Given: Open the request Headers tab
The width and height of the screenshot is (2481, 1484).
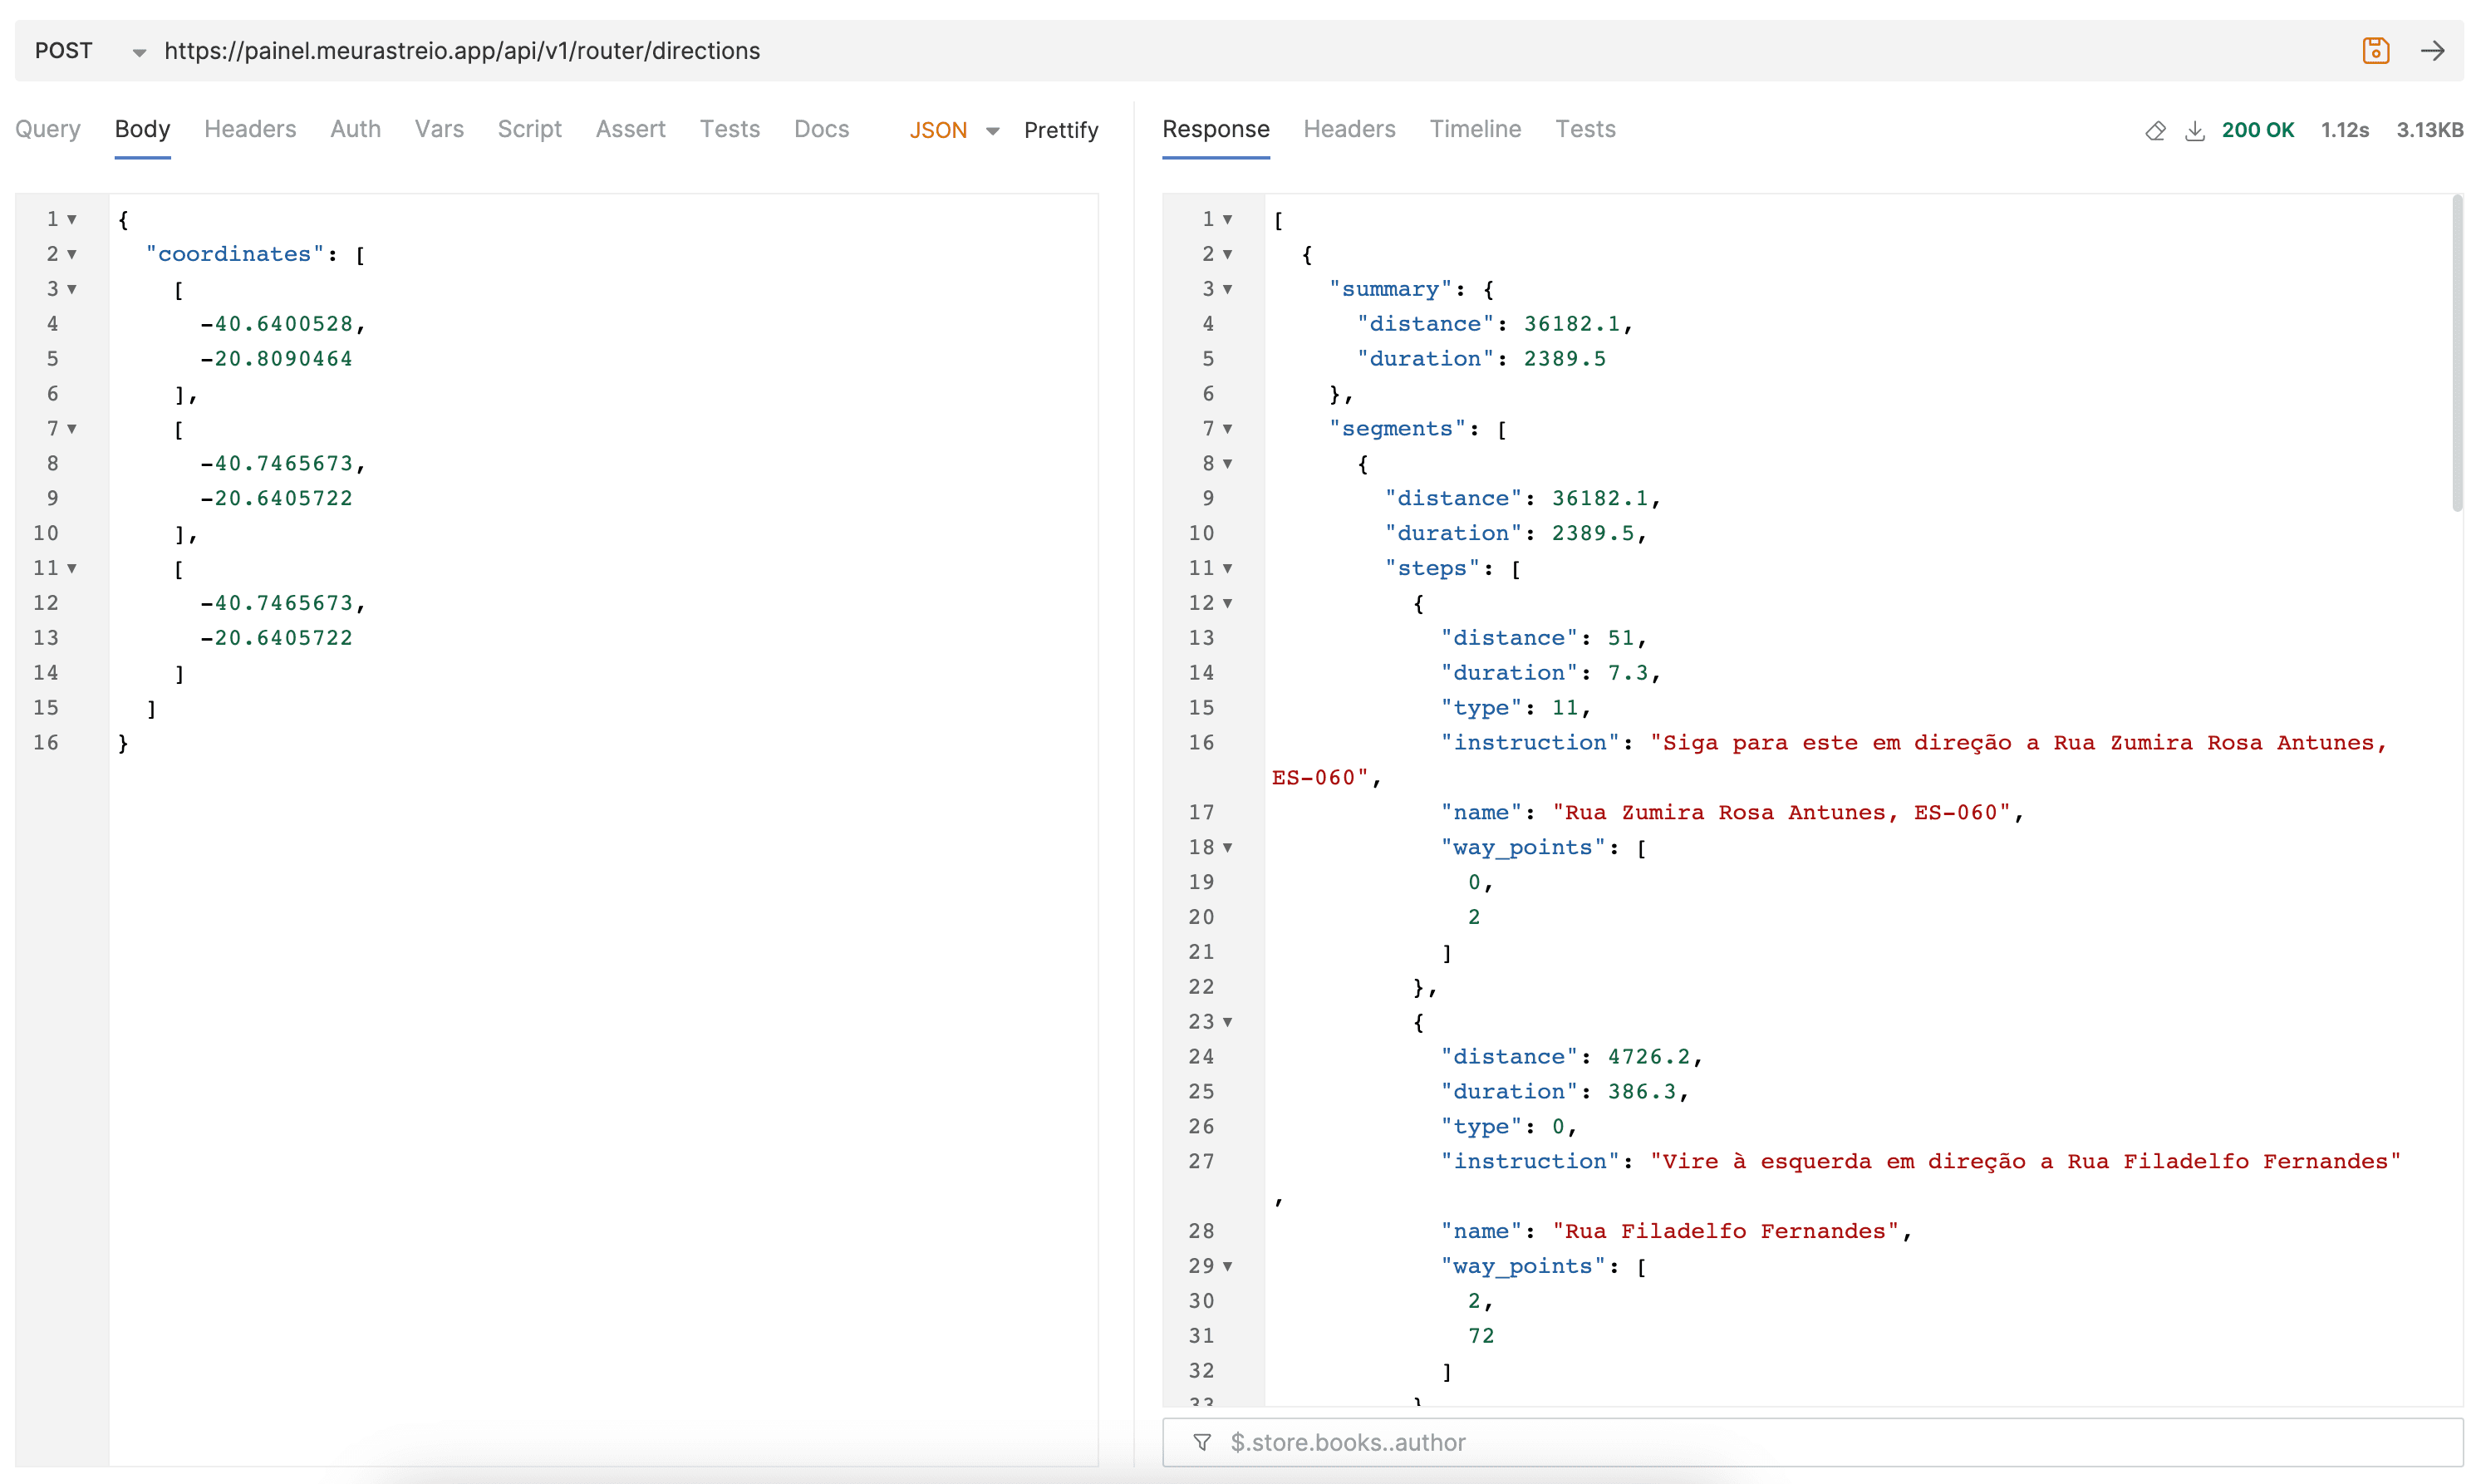Looking at the screenshot, I should (x=250, y=129).
